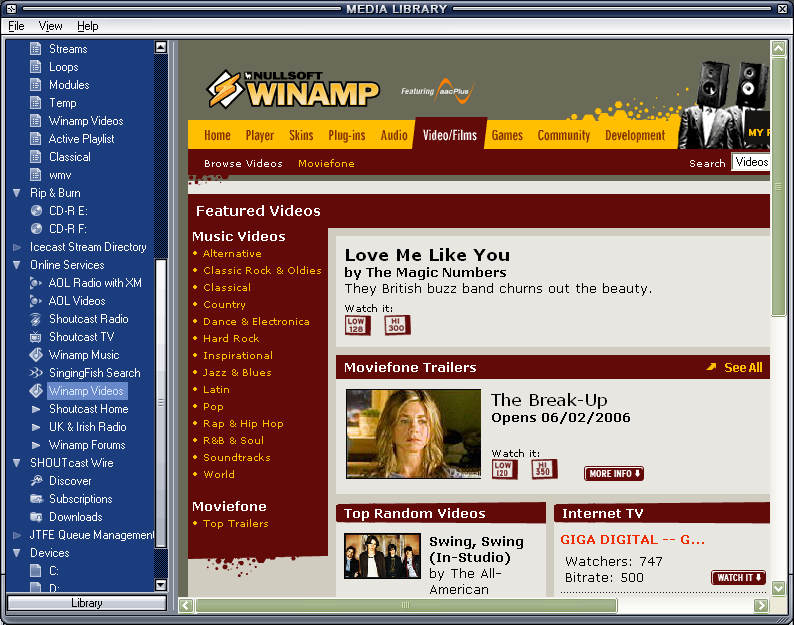Click the Downloads folder icon
The image size is (794, 625).
click(36, 517)
